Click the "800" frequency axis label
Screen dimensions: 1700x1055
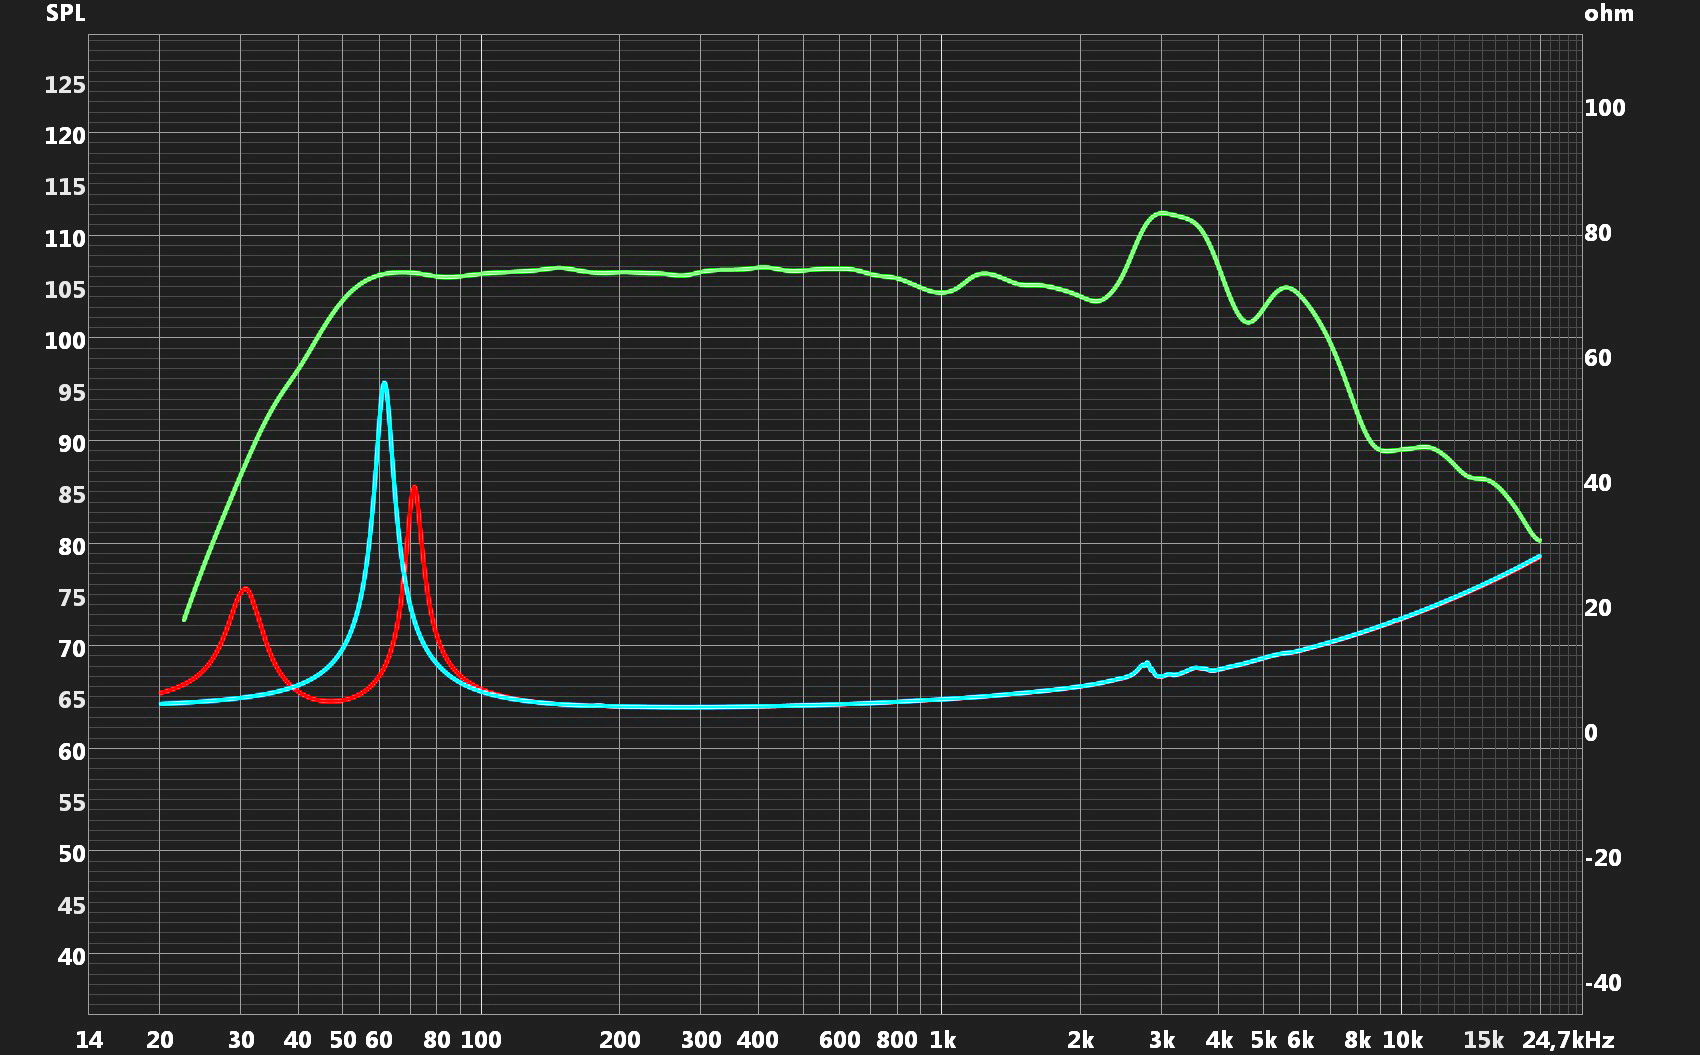896,1040
